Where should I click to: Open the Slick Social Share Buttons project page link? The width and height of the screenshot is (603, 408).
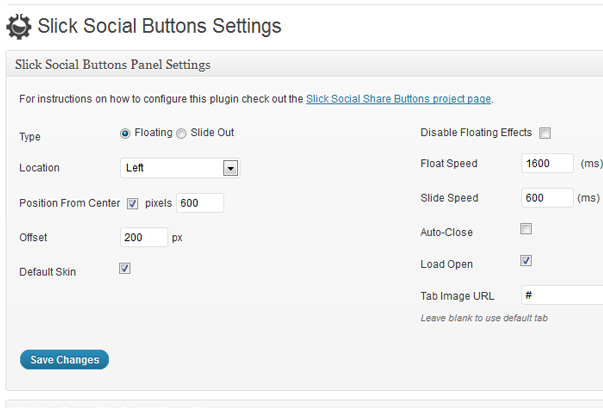tap(398, 99)
